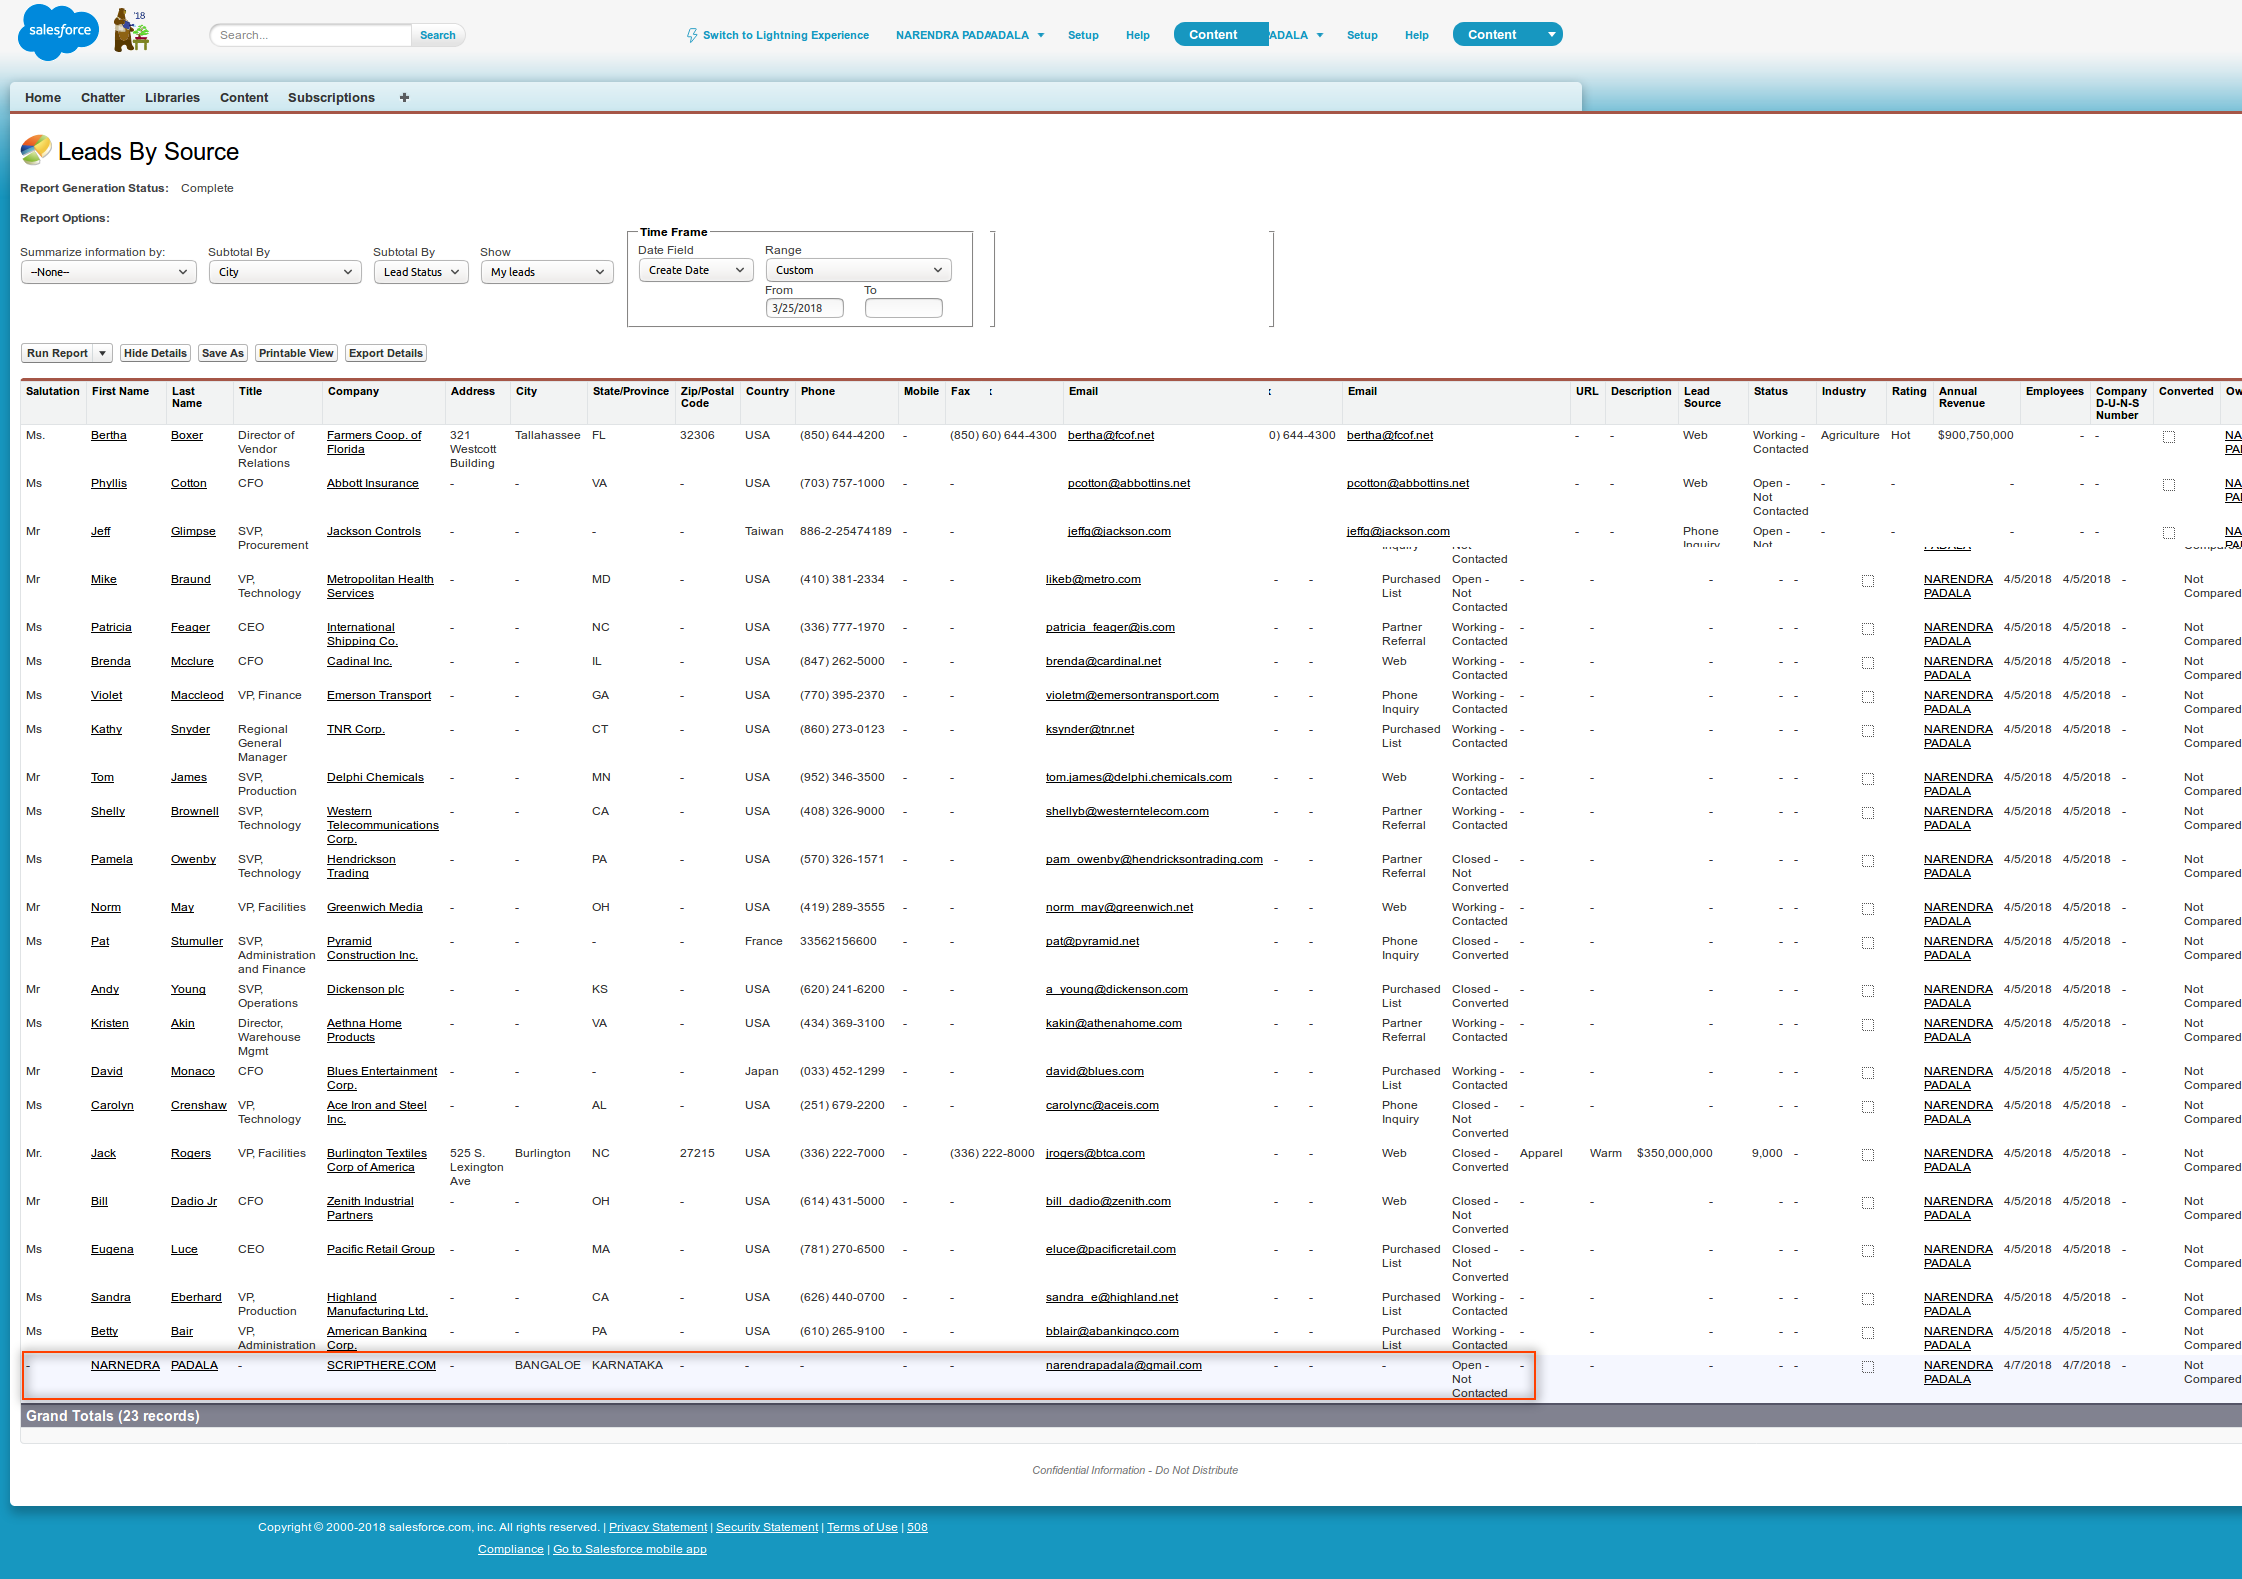Add a new tab with plus icon
The image size is (2242, 1579).
click(x=404, y=97)
